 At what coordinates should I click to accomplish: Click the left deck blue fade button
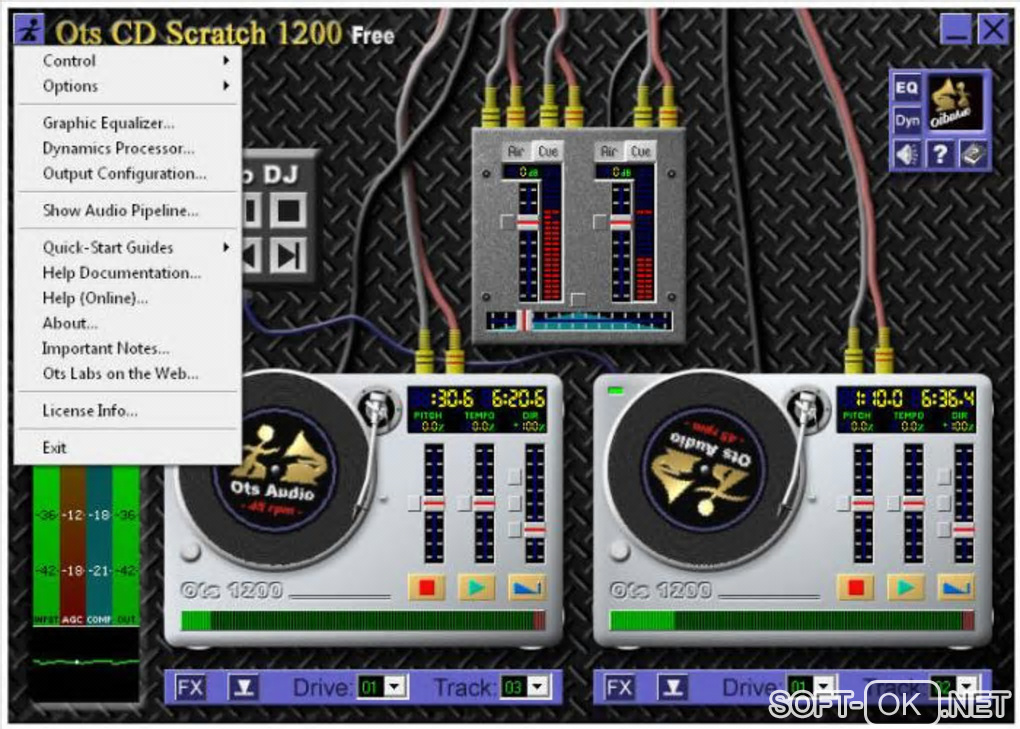526,587
